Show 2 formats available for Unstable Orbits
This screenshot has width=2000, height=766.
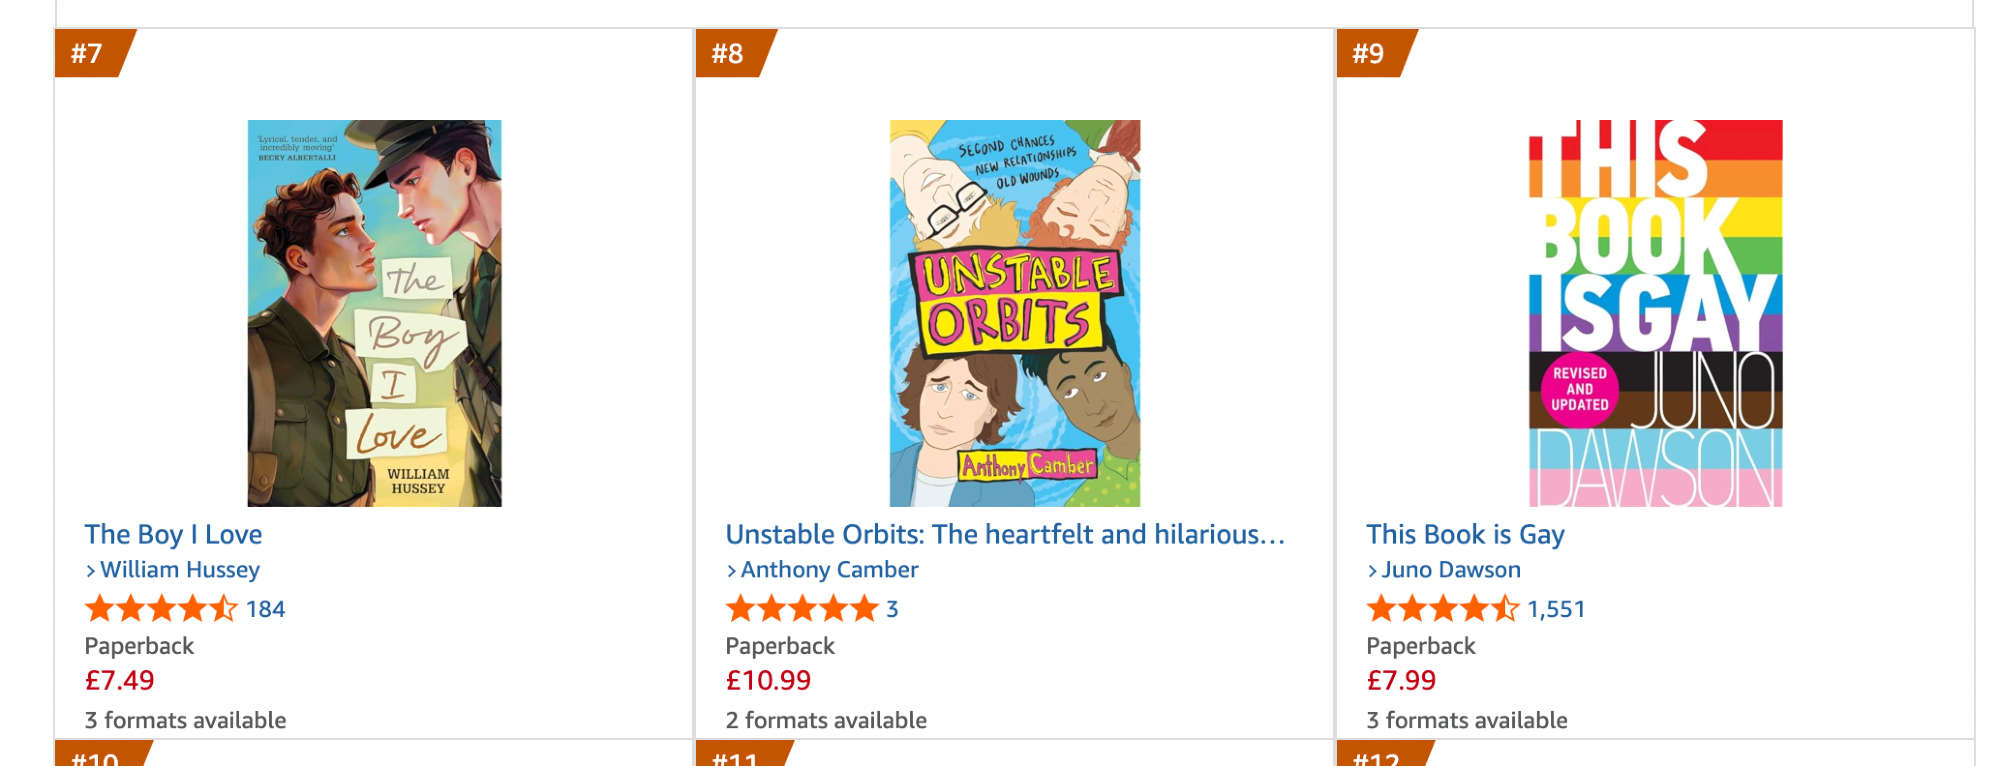click(x=826, y=720)
